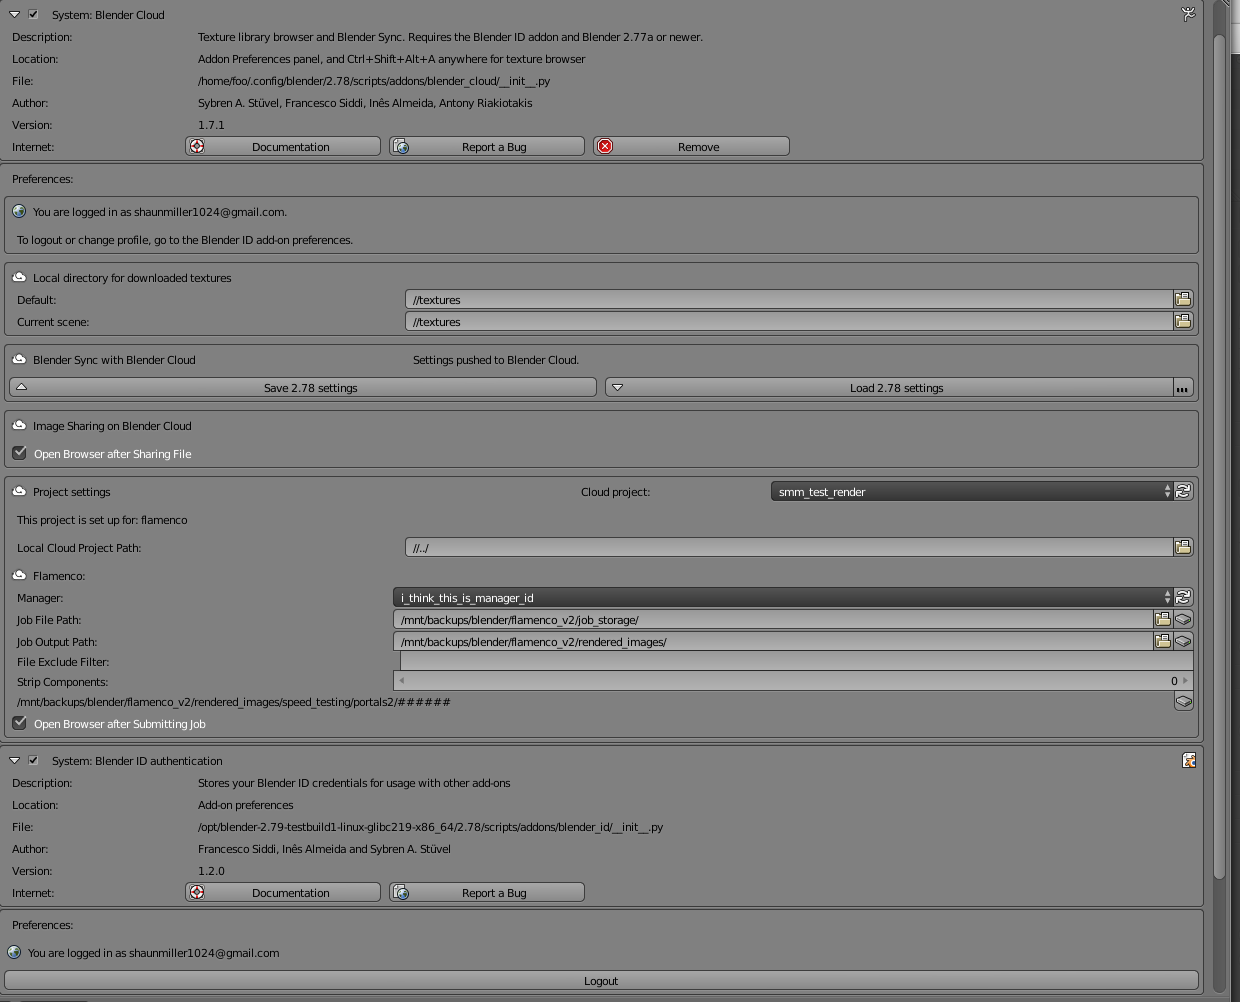Open file browser for Job File Path

1163,620
